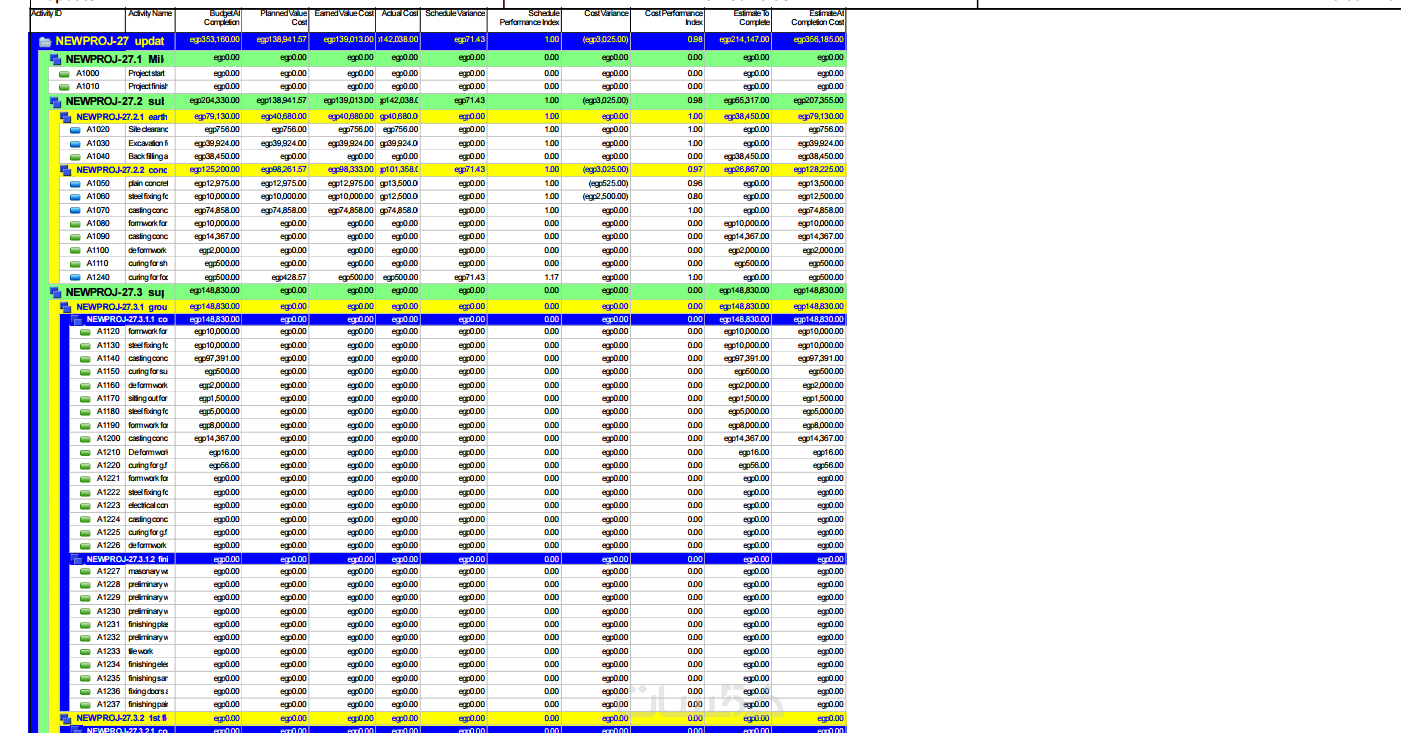Click the activity icon next to A1050
Screen dimensions: 1401x733
tap(74, 184)
